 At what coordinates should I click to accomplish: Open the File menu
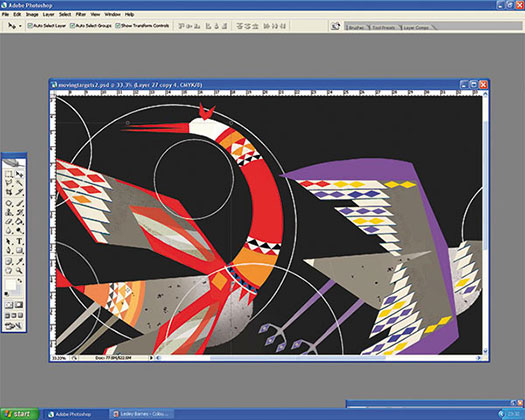(x=5, y=14)
